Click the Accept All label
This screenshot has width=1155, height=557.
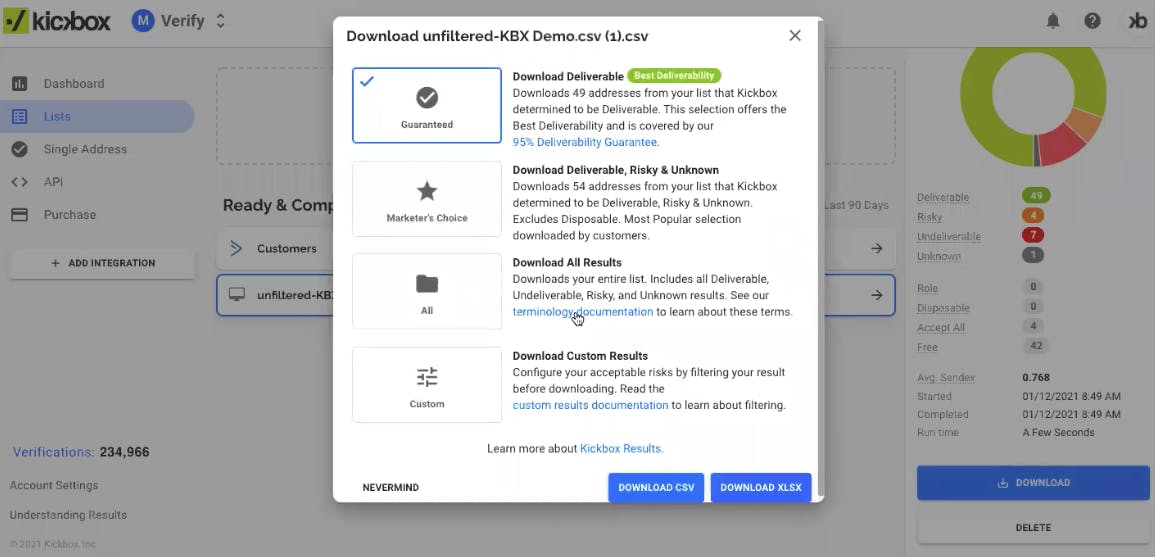pyautogui.click(x=941, y=328)
